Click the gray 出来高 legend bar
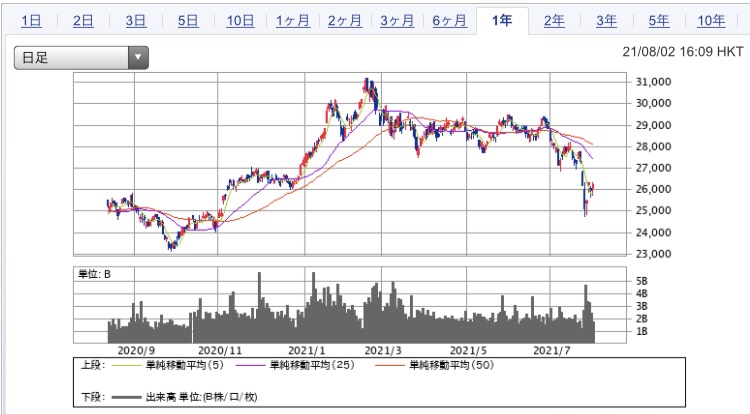Viewport: 750px width, 414px height. tap(126, 397)
